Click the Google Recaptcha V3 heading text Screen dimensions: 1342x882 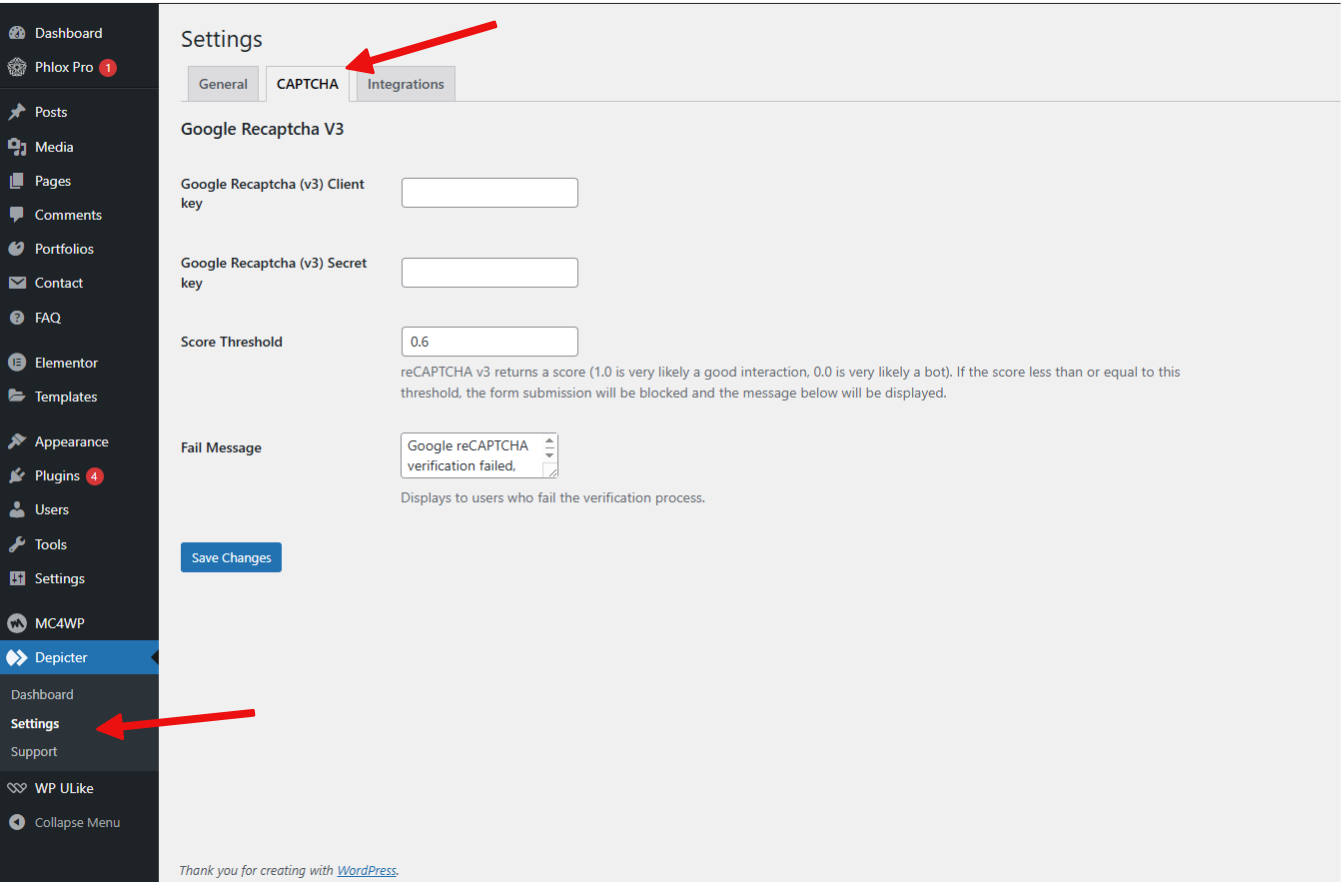pyautogui.click(x=263, y=129)
